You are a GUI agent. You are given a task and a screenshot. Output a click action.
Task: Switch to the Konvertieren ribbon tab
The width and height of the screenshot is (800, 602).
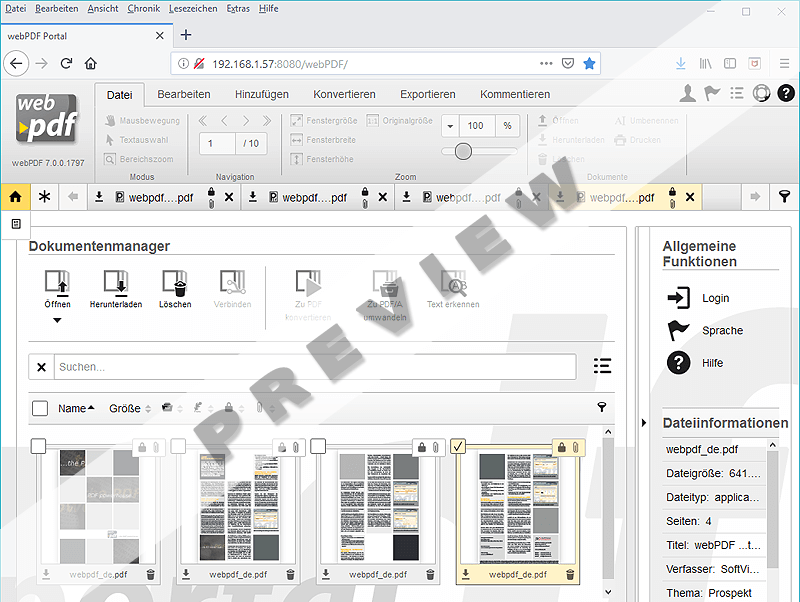(344, 94)
